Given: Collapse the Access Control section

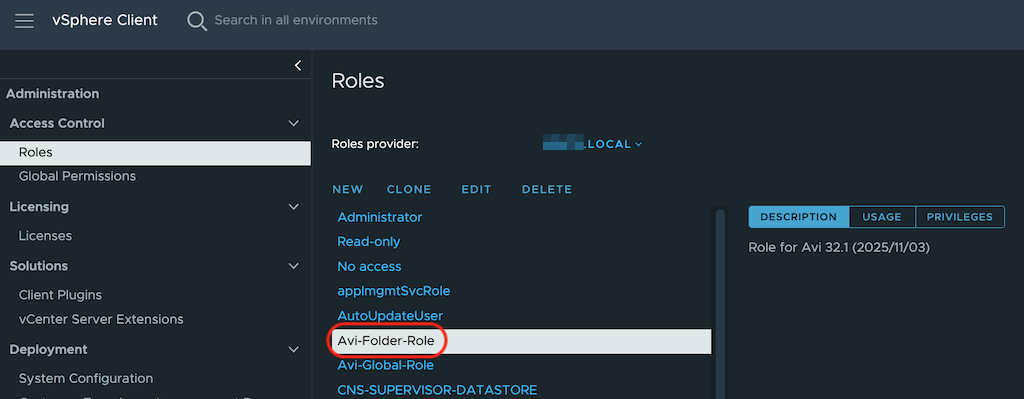Looking at the screenshot, I should tap(294, 123).
